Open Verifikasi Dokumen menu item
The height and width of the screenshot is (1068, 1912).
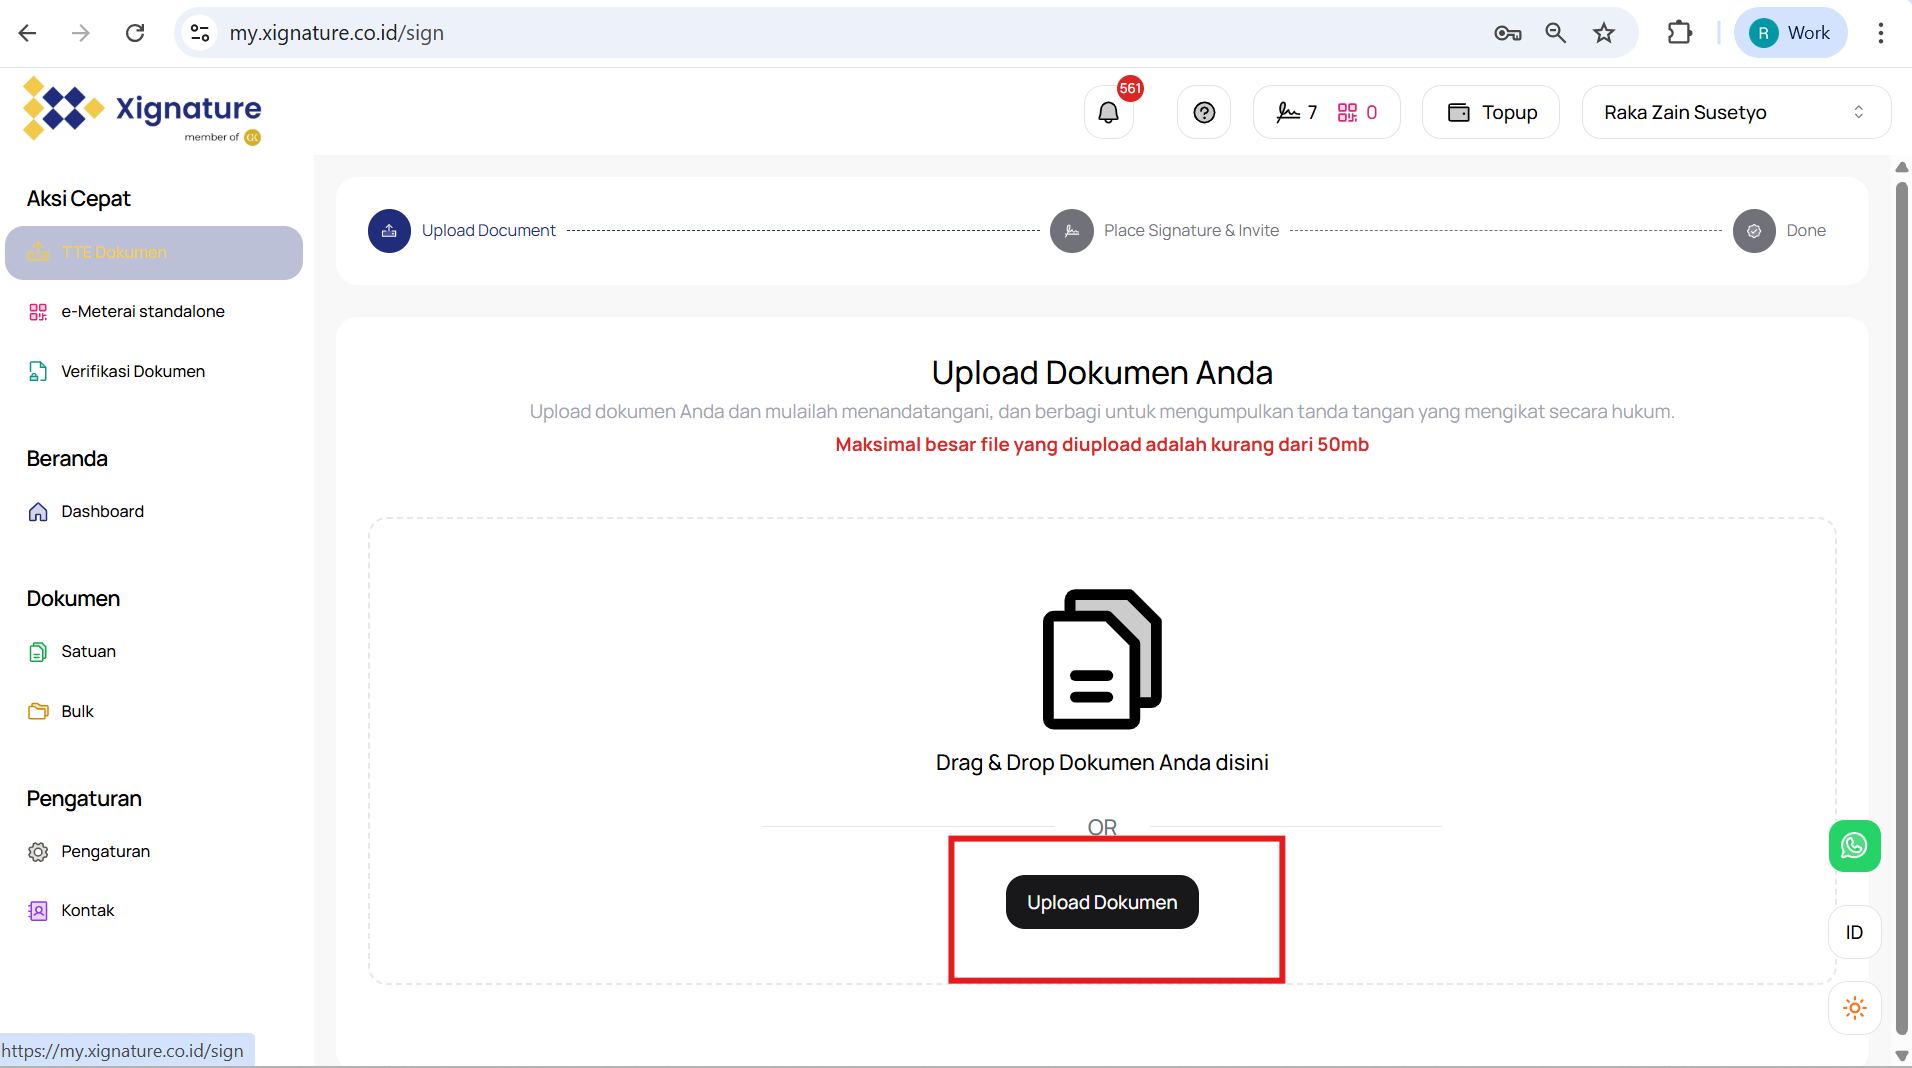point(133,372)
